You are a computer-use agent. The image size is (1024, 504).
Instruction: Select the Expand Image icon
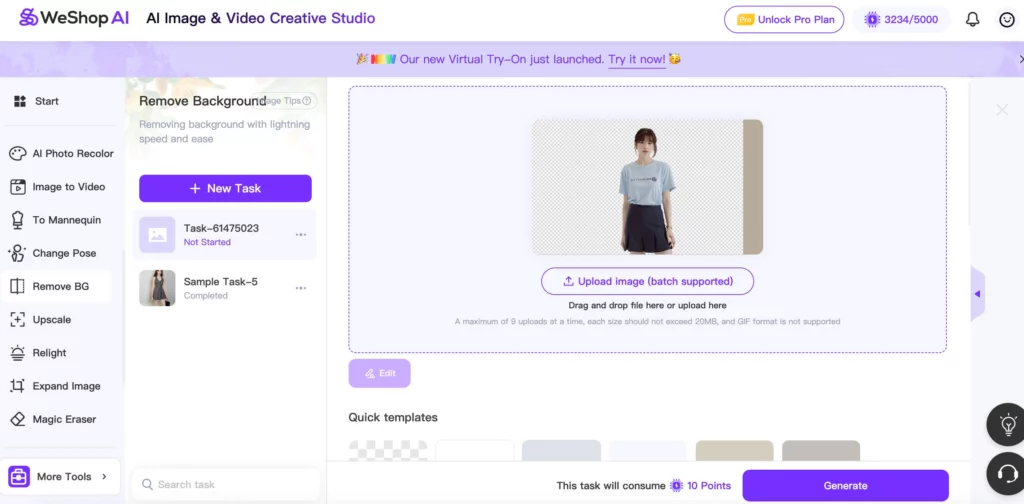tap(18, 386)
